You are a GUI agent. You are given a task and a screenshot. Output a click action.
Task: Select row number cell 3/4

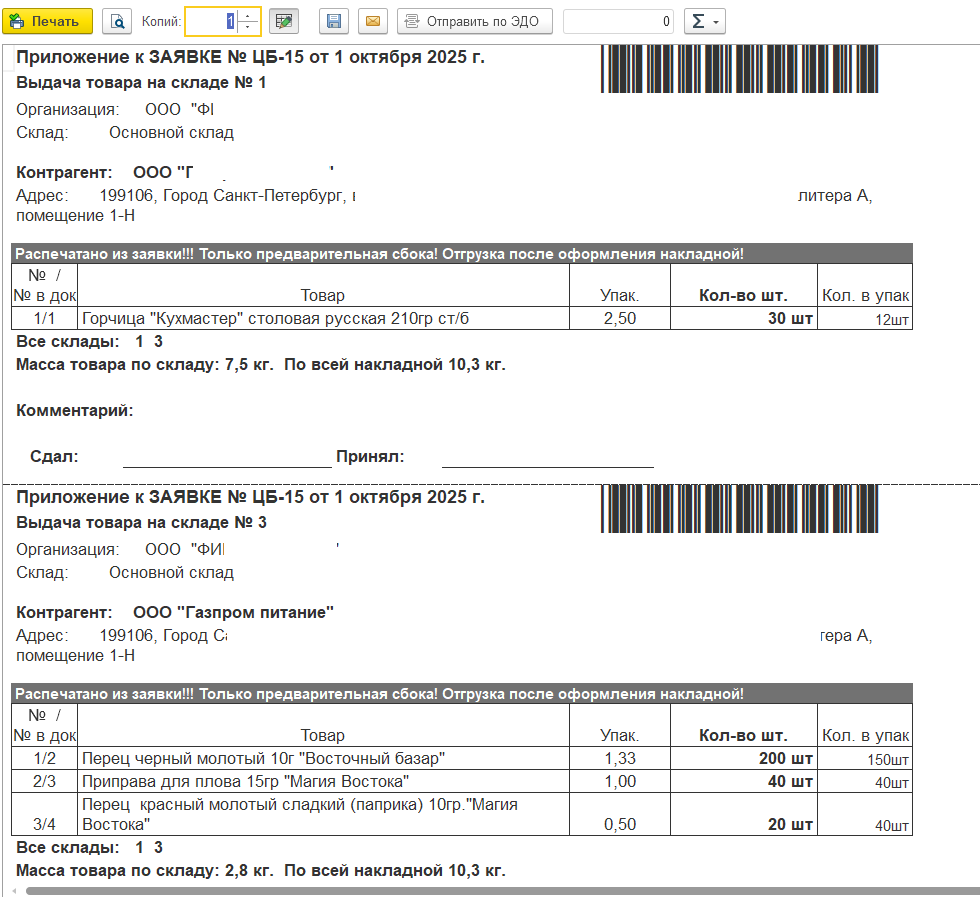[44, 814]
